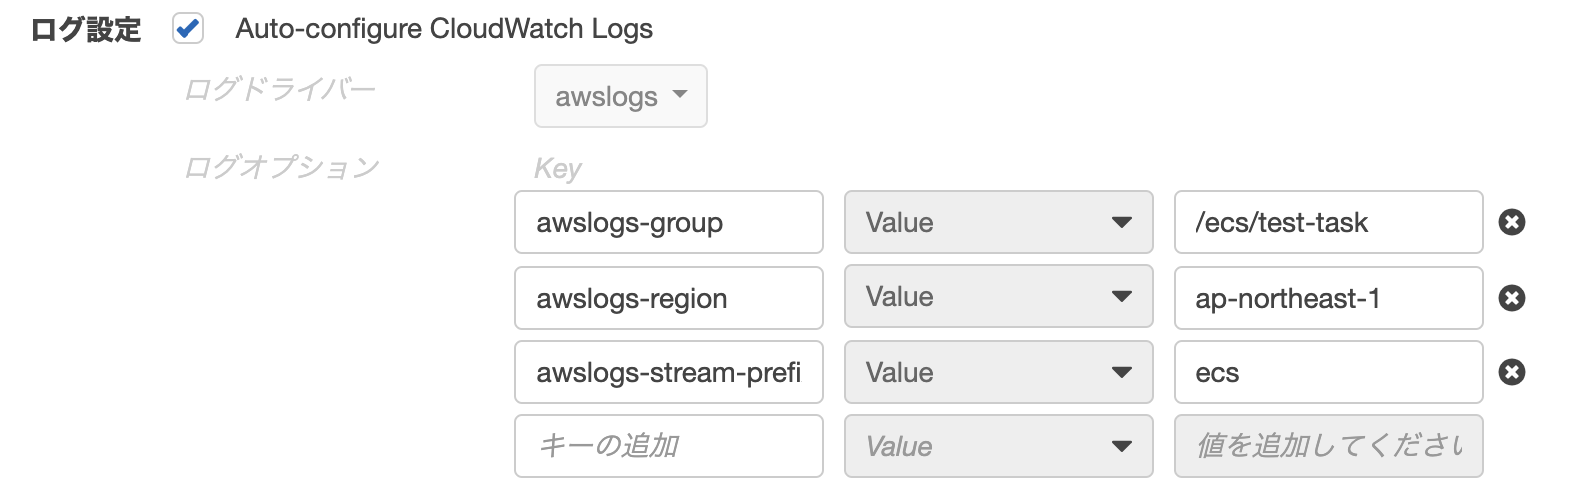Screen dimensions: 1576x500
Task: Delete the awslogs-region option with X icon
Action: 1511,298
